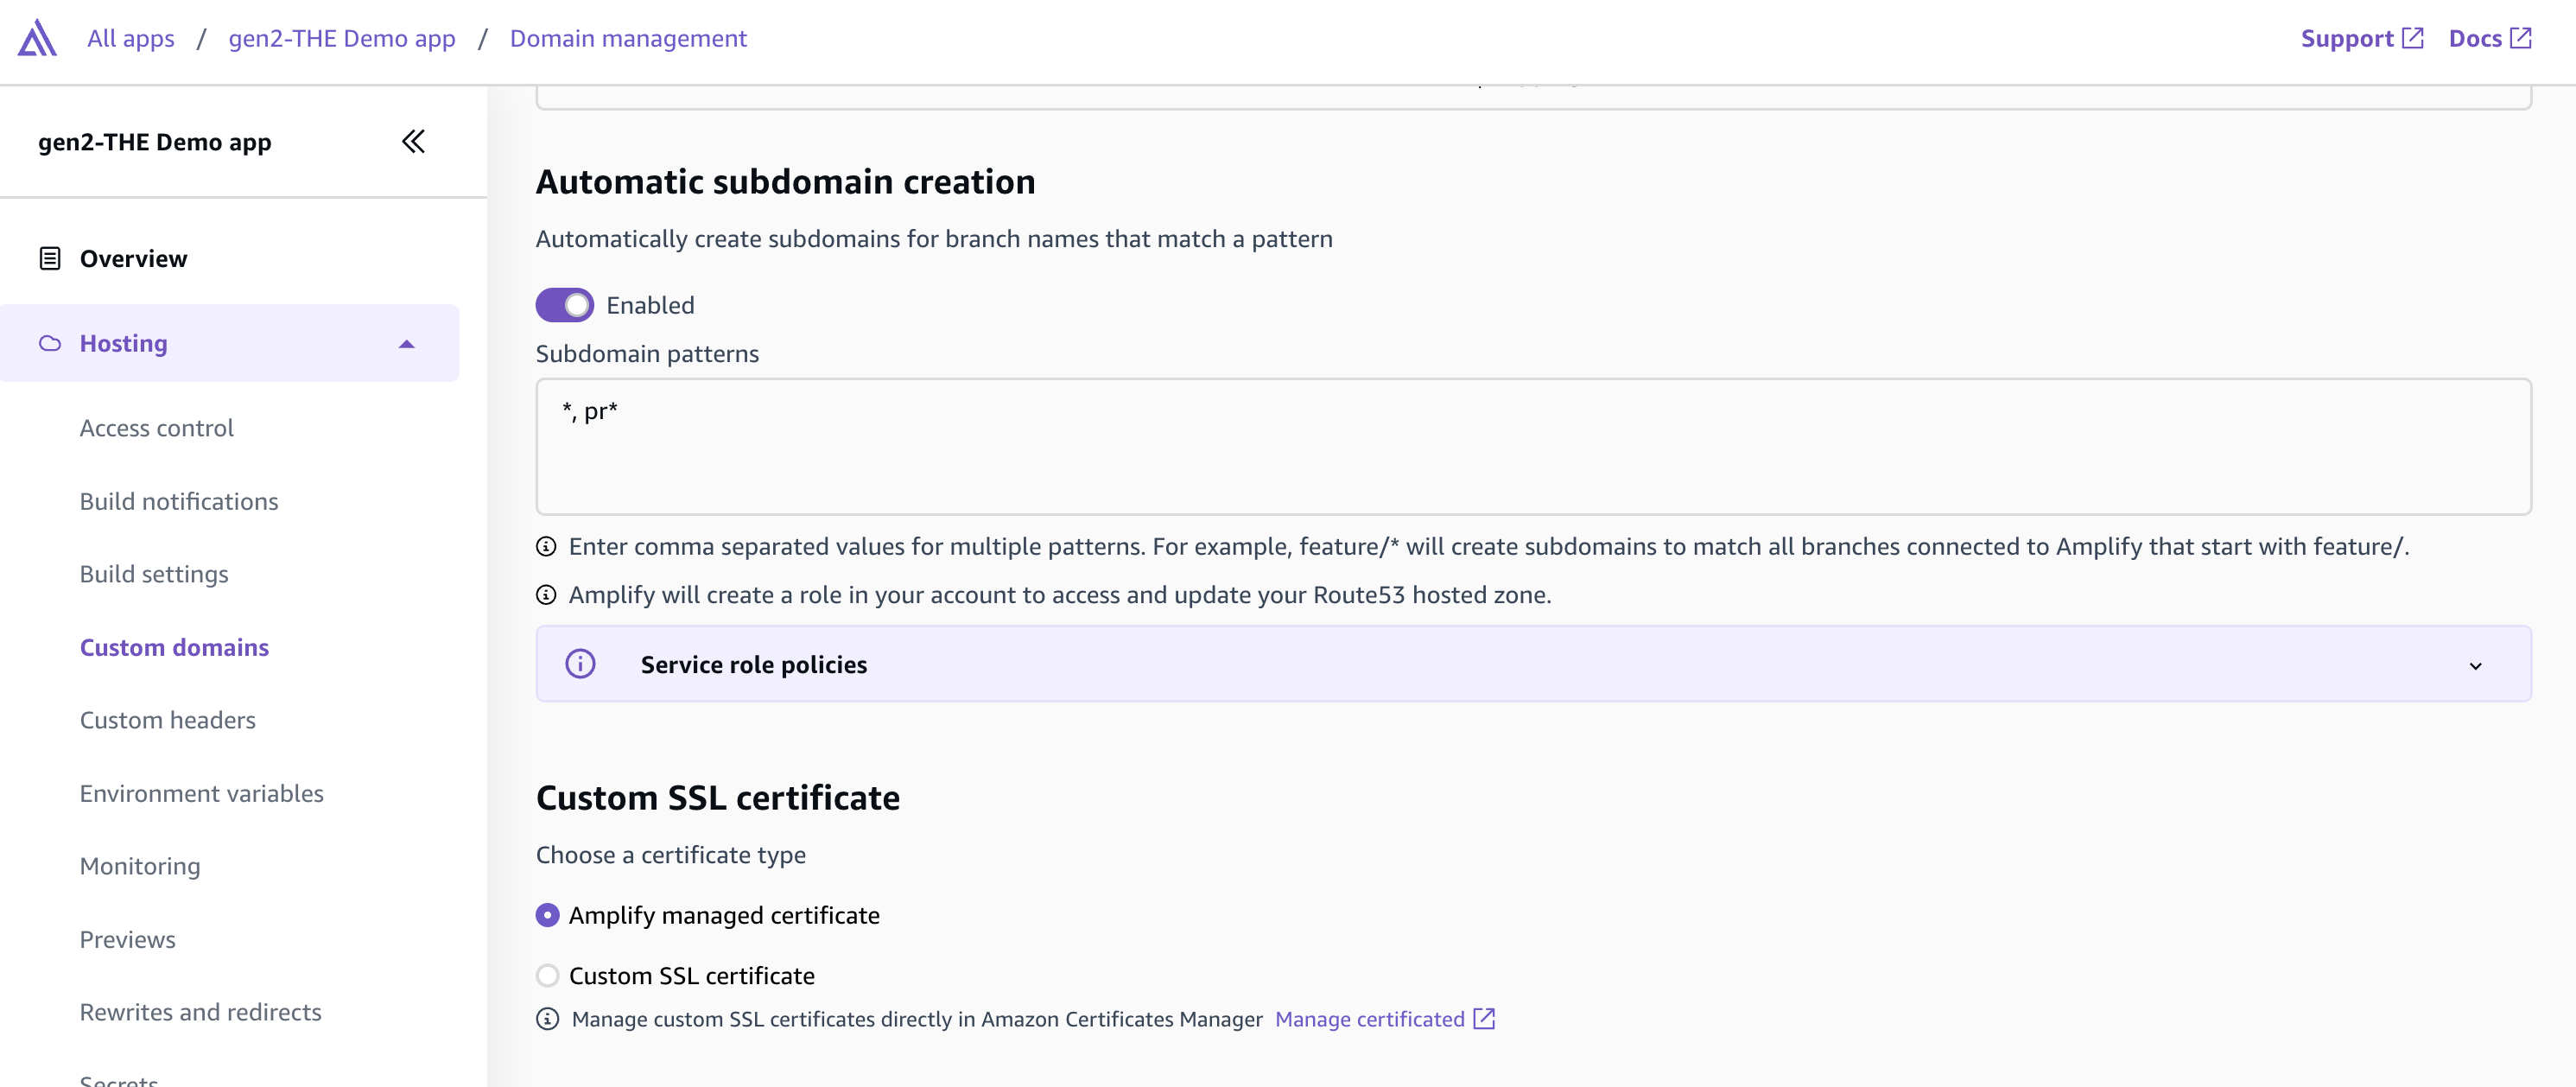Open Rewrites and redirects settings
2576x1087 pixels.
200,1012
